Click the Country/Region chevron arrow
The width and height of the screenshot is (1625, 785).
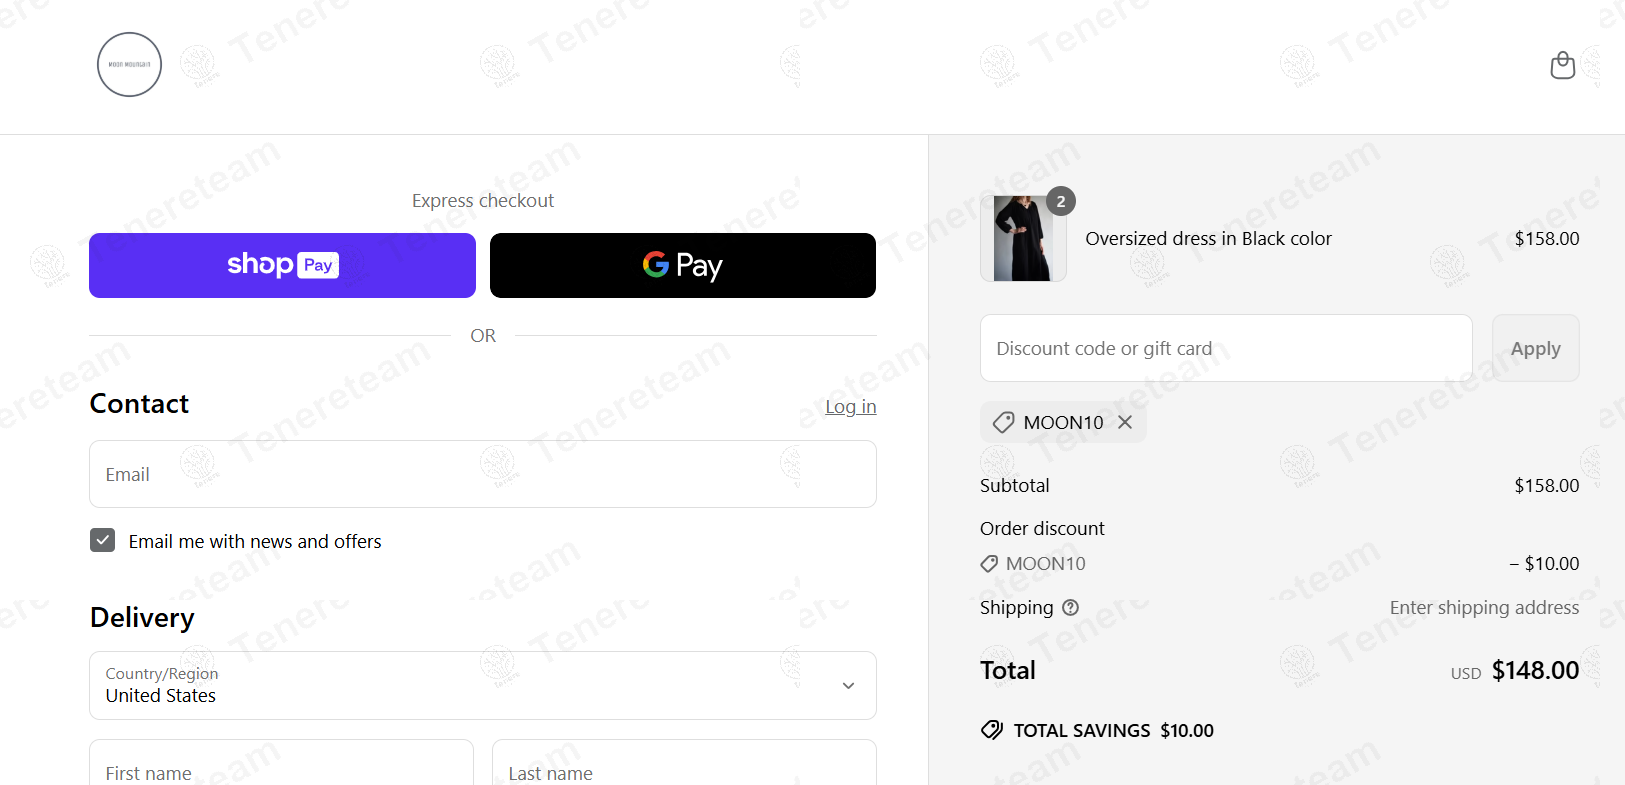[848, 686]
